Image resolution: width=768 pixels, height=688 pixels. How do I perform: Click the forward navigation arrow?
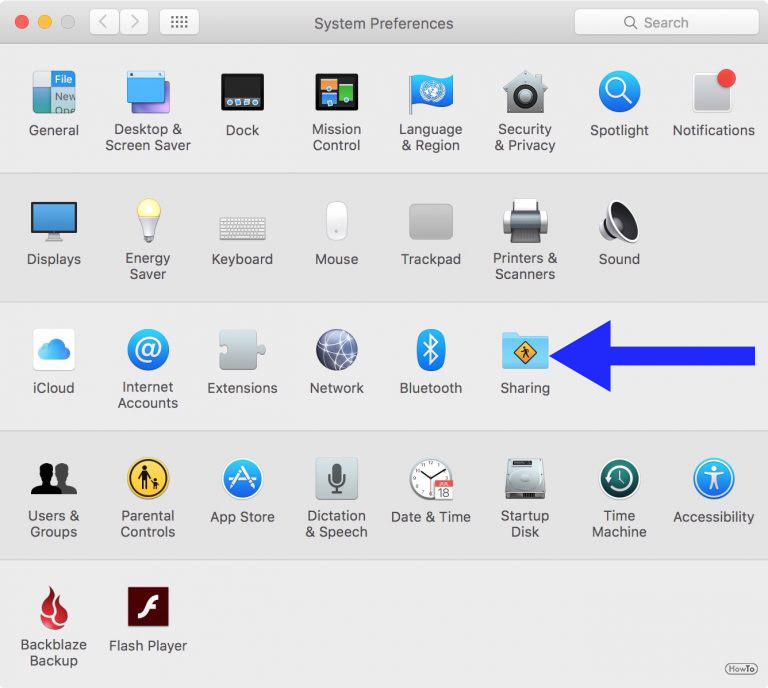pyautogui.click(x=134, y=22)
